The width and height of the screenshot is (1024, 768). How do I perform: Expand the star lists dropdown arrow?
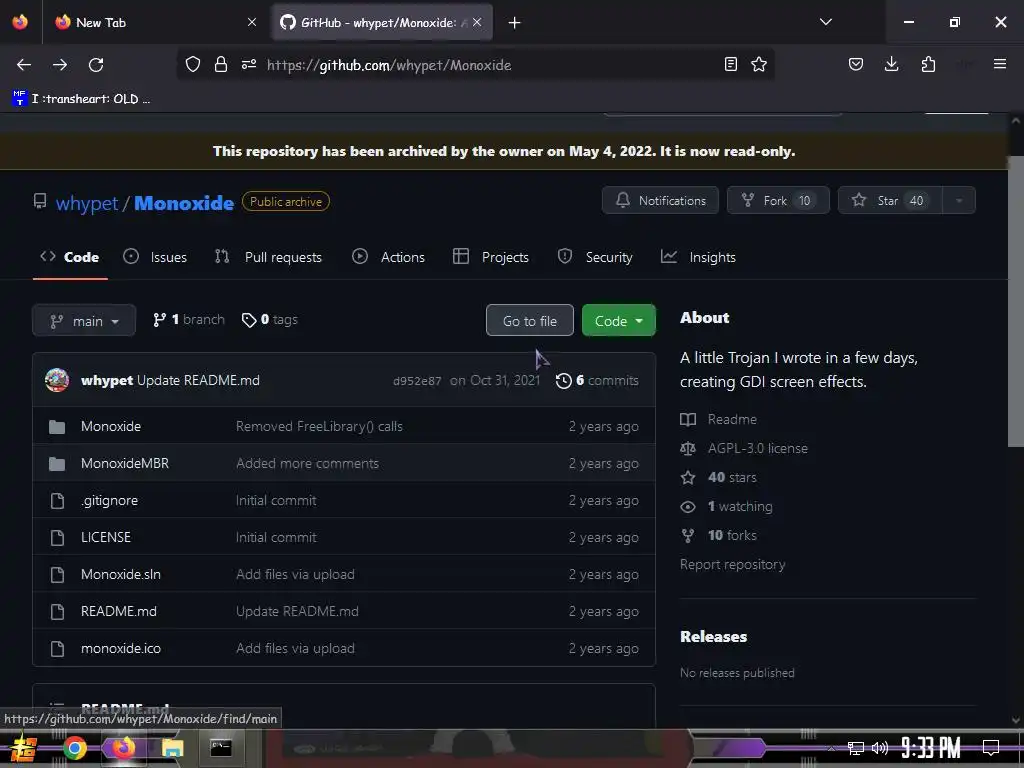coord(959,200)
